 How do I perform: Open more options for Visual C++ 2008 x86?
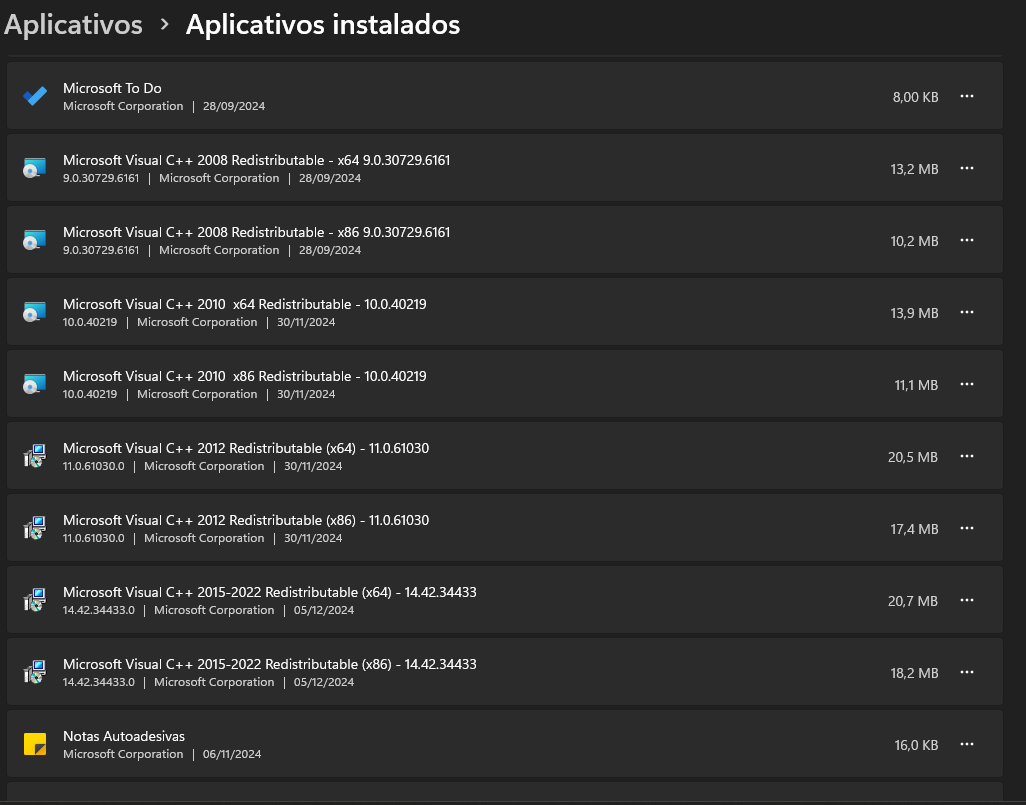pyautogui.click(x=966, y=240)
